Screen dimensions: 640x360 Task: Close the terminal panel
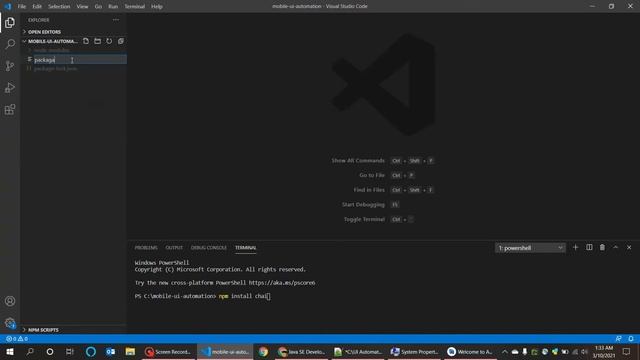pos(629,247)
